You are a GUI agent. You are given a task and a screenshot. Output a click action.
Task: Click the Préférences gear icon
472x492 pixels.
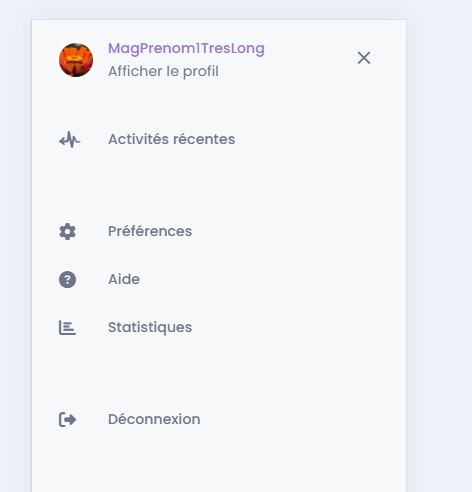(67, 231)
